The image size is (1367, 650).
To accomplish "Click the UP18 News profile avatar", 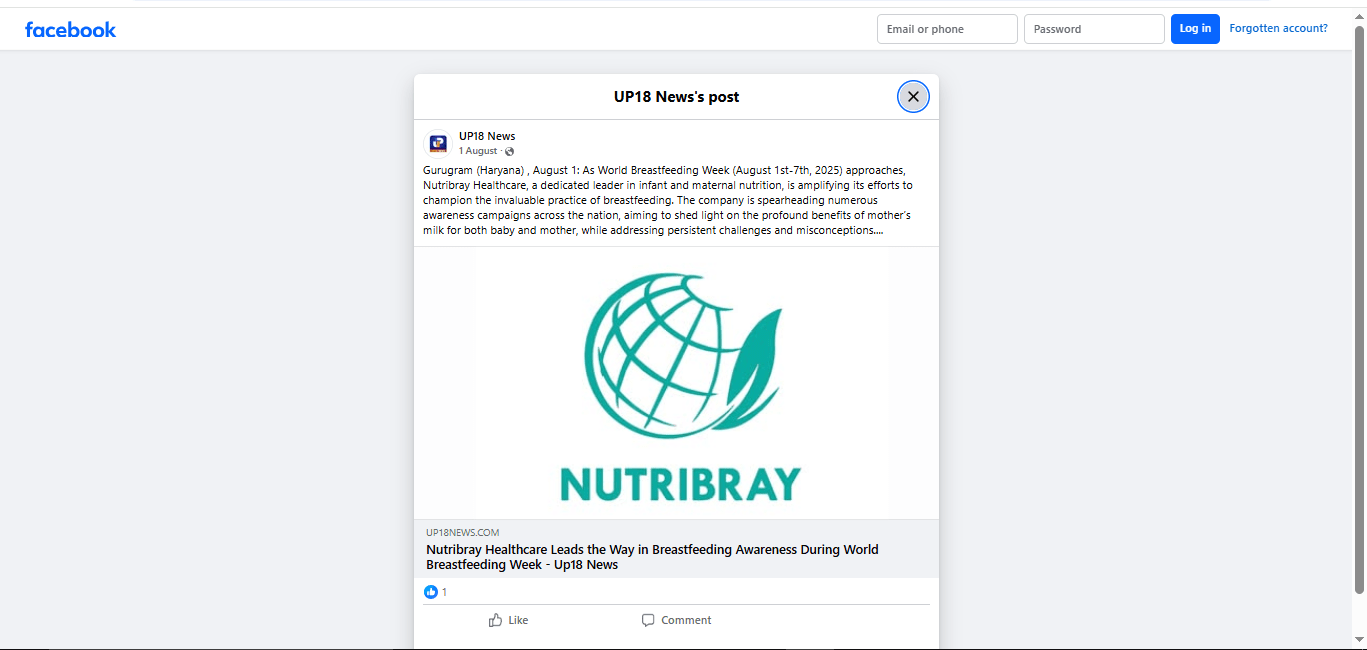I will click(x=437, y=143).
